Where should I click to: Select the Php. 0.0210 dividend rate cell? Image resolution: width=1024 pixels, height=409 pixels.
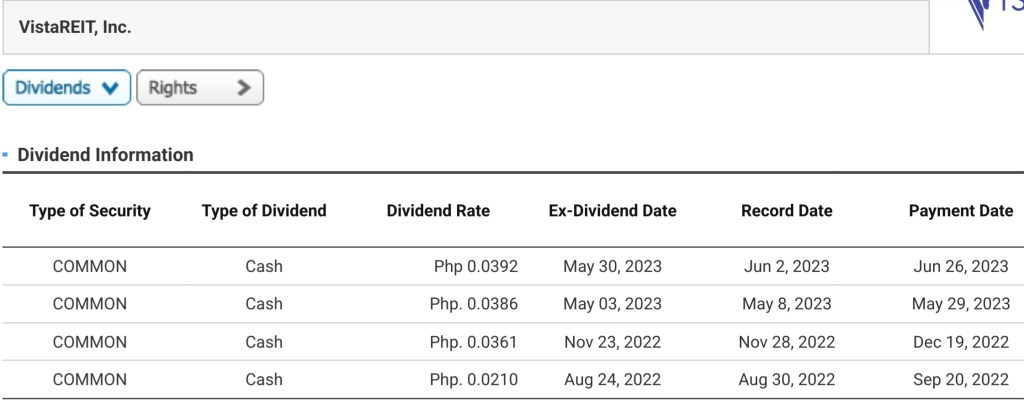pos(473,380)
